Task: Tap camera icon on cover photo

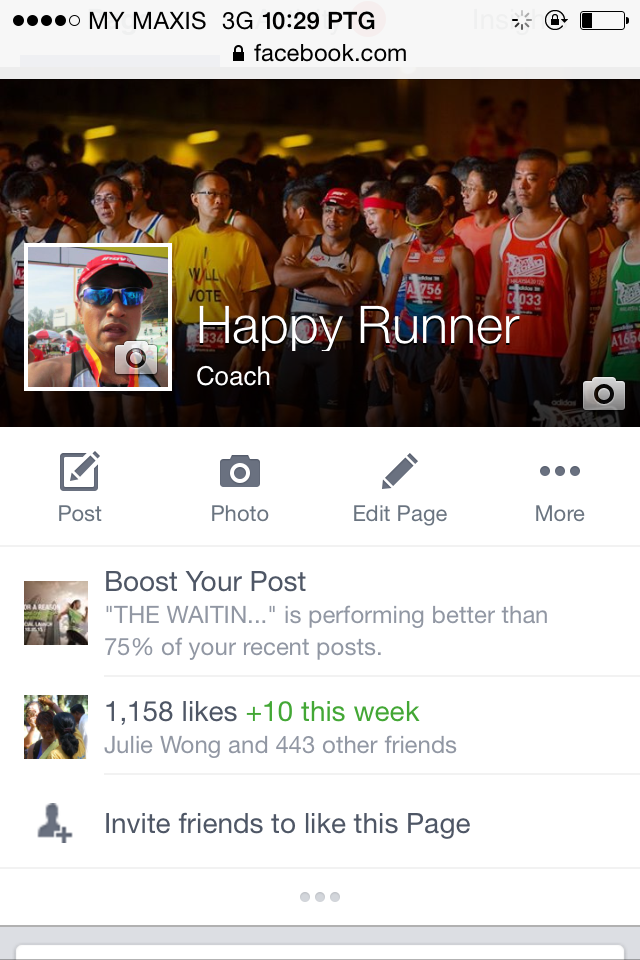Action: (x=604, y=393)
